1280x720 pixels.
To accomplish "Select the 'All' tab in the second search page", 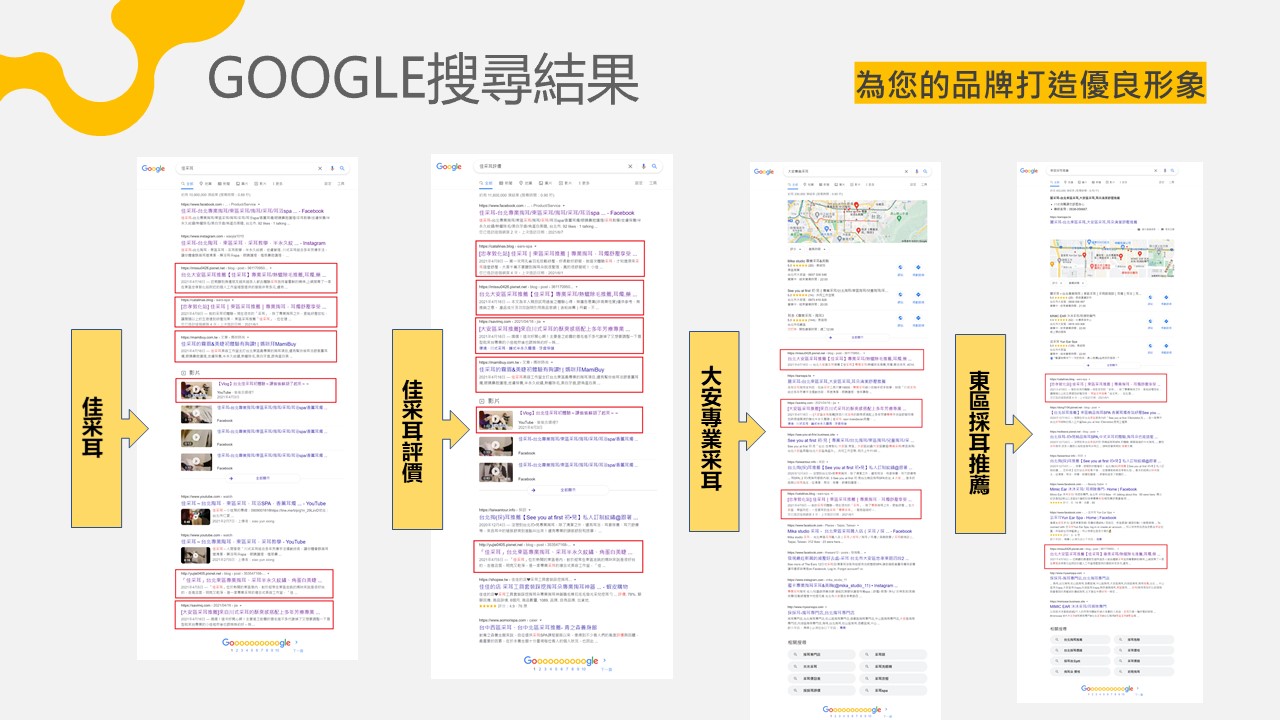I will 485,184.
